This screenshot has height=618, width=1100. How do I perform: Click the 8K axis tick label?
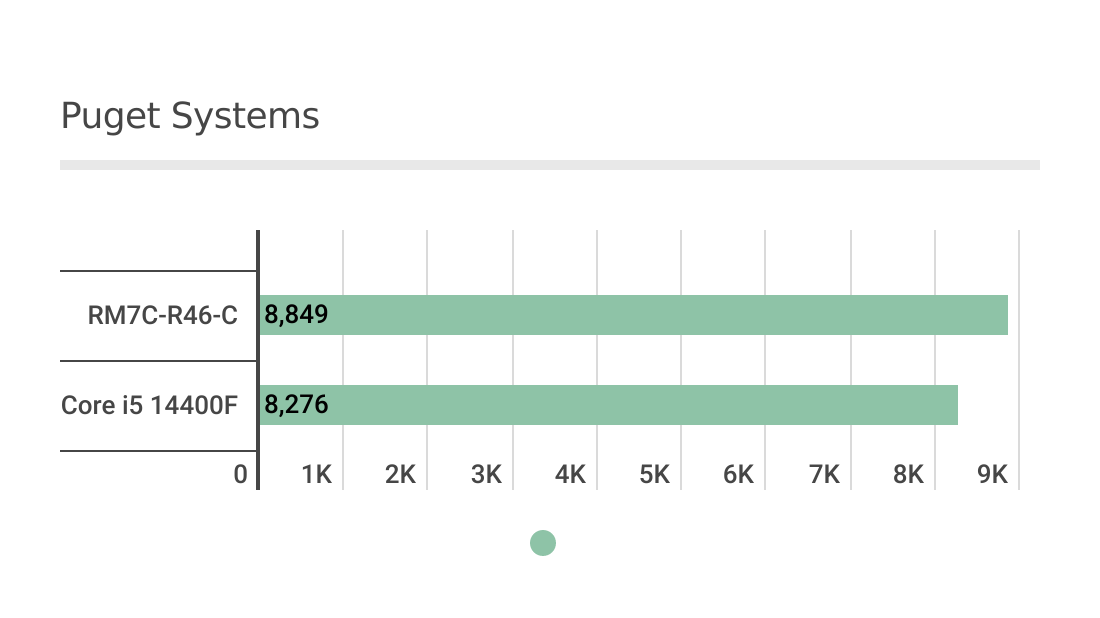908,475
